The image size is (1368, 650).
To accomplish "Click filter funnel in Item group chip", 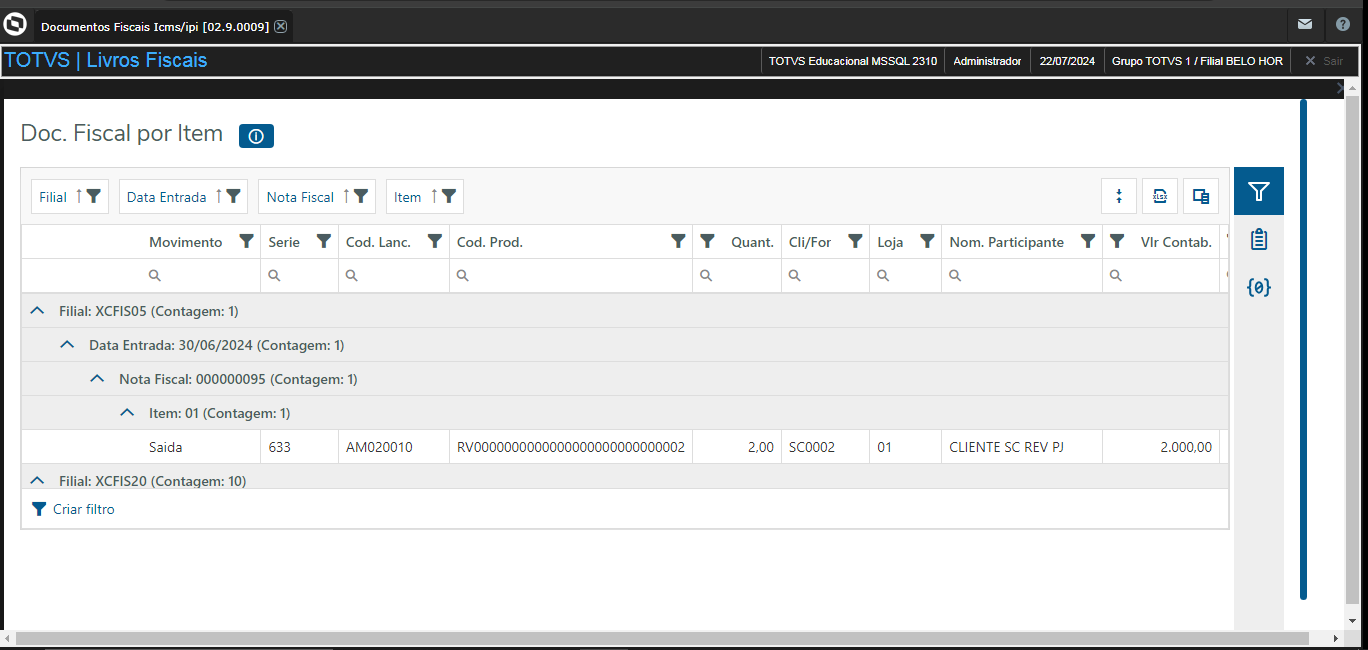I will pyautogui.click(x=449, y=196).
